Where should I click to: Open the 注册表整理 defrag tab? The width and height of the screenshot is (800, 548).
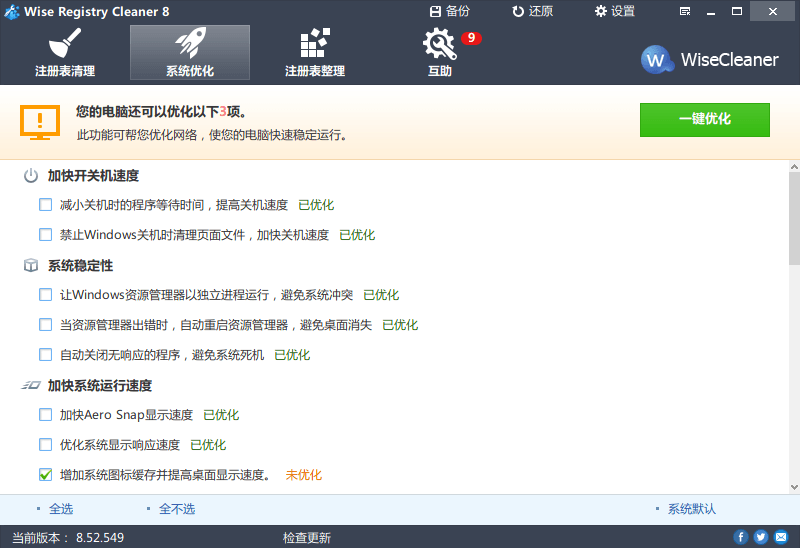(315, 53)
